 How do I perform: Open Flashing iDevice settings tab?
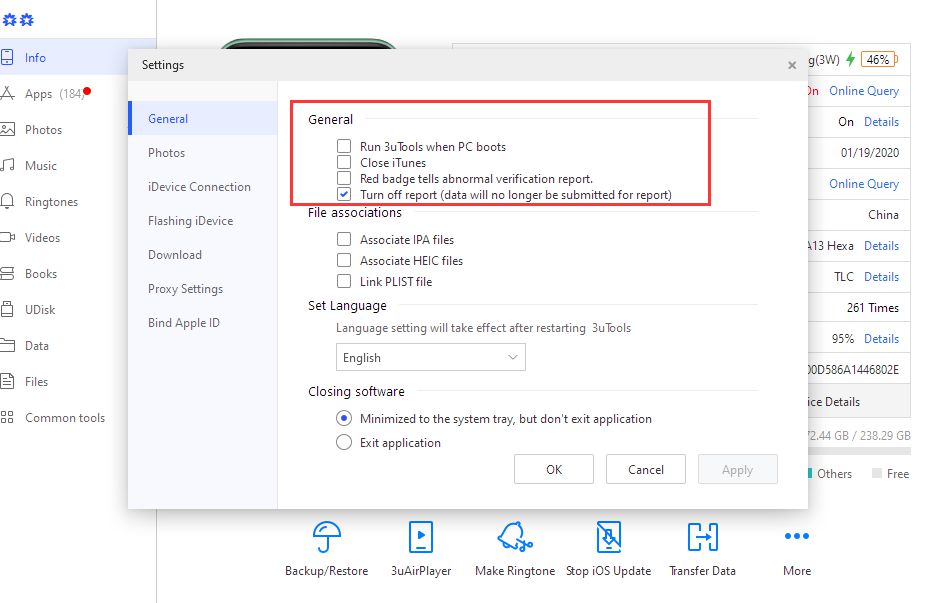pos(203,220)
